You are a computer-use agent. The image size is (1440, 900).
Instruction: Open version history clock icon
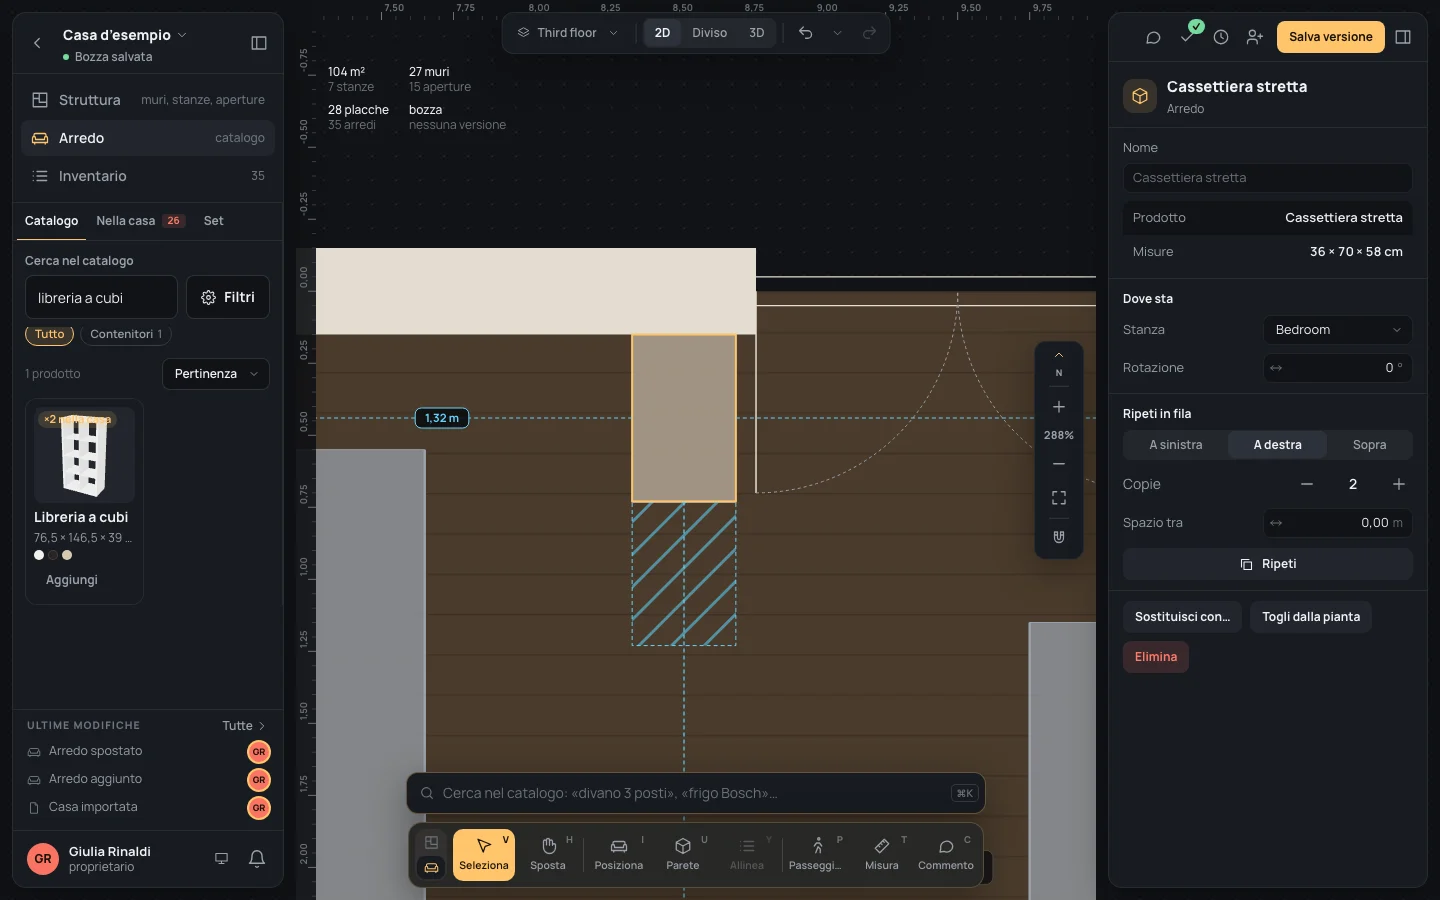(x=1221, y=37)
